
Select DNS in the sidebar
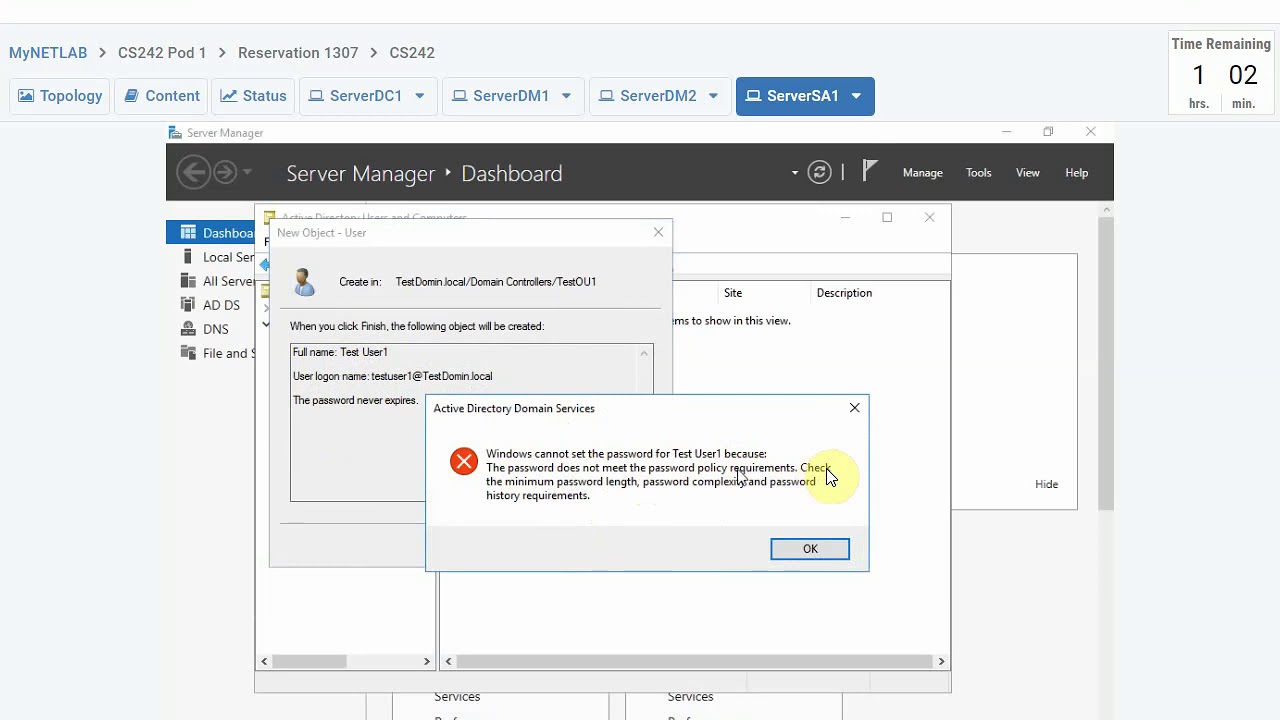[216, 329]
